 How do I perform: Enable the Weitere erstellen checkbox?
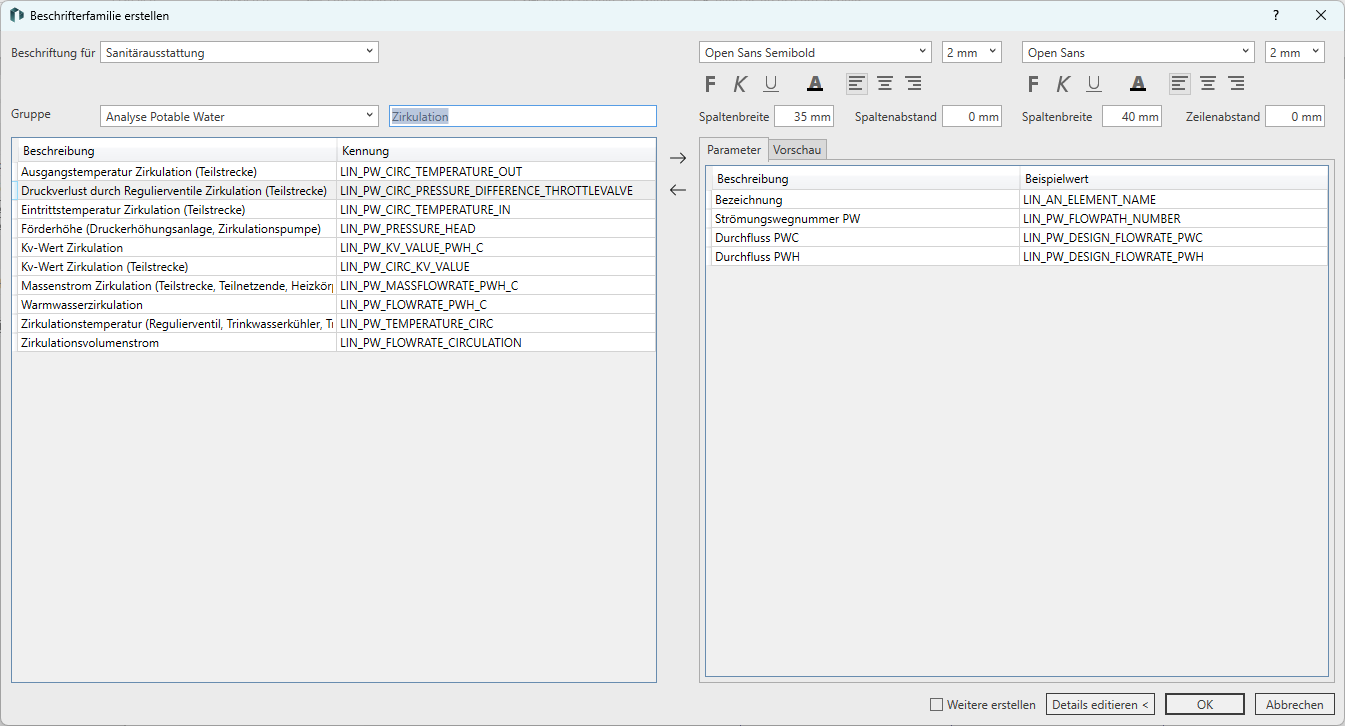tap(937, 705)
